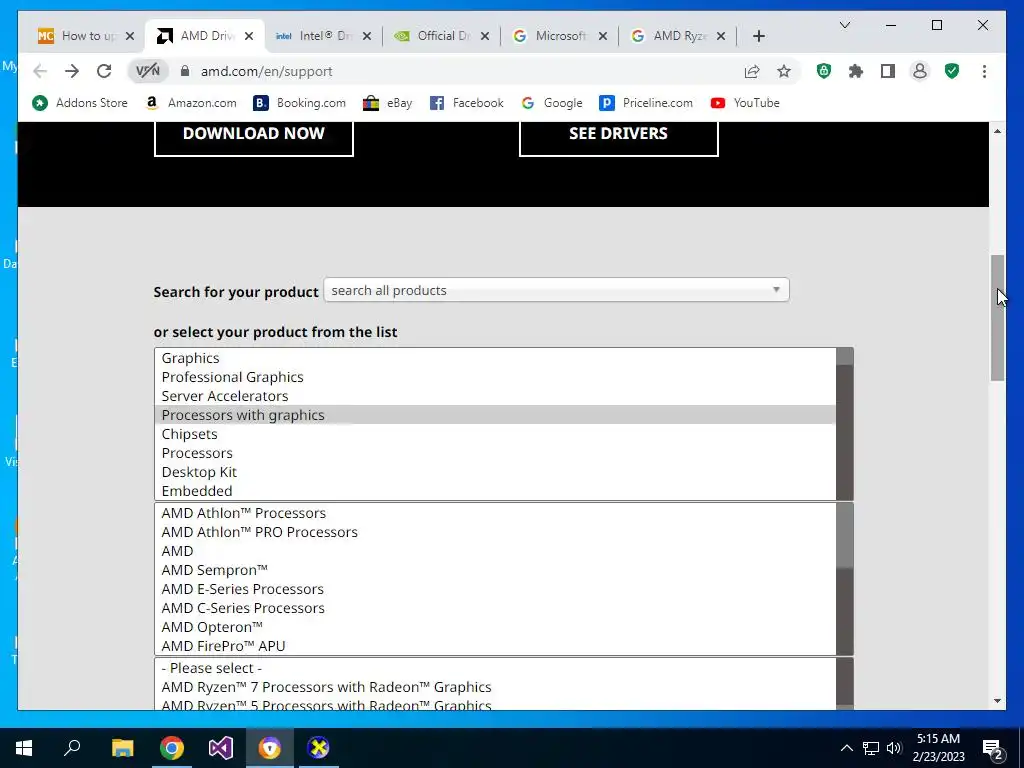Click the address bar URL field

coord(457,71)
